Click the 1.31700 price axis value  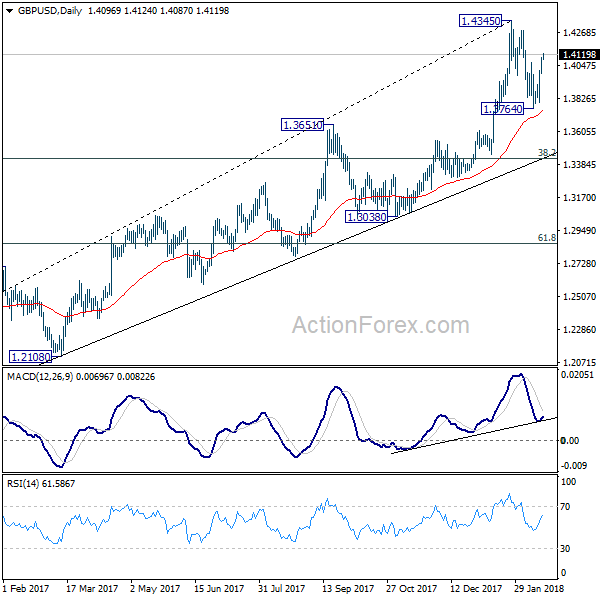click(x=579, y=198)
